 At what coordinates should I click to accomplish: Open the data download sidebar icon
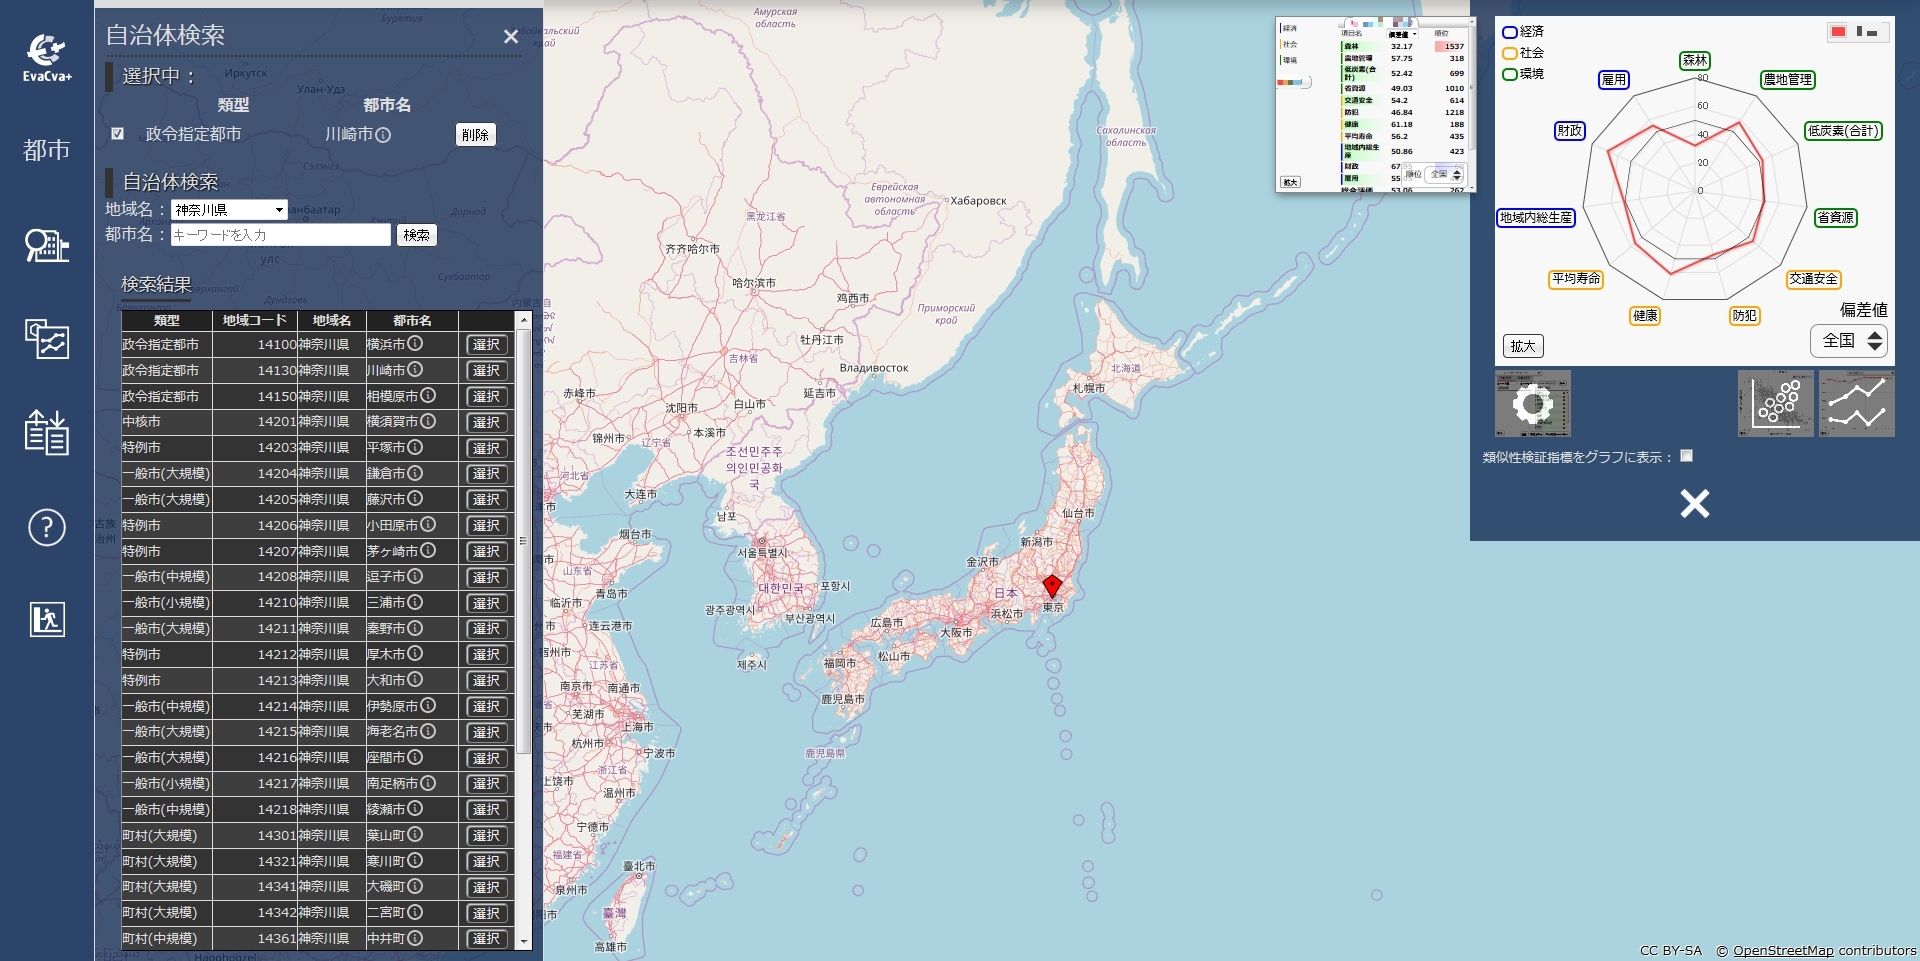click(x=46, y=432)
